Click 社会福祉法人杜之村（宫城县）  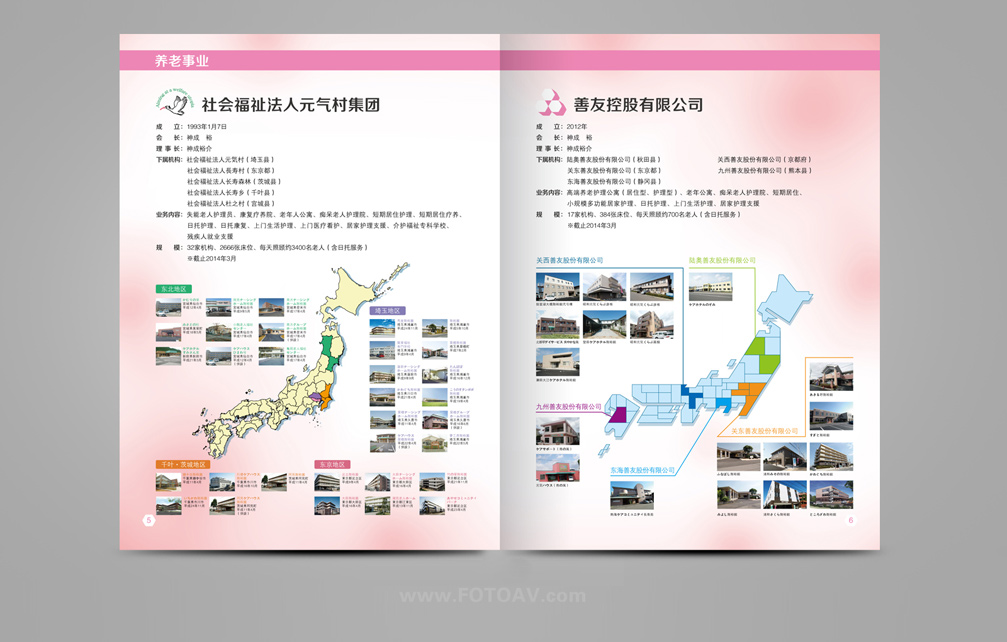click(231, 204)
